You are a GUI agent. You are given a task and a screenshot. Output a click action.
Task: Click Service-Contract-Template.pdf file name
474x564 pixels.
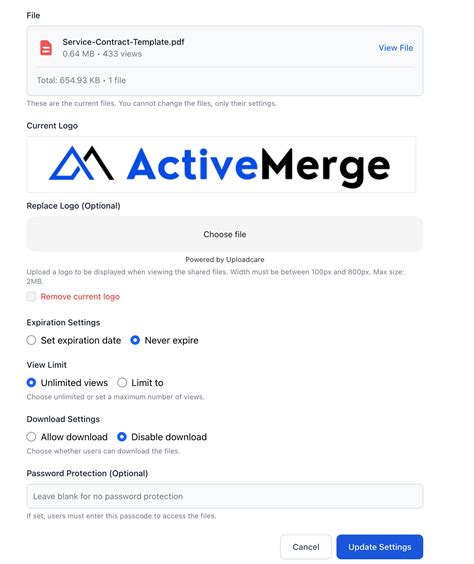(123, 42)
